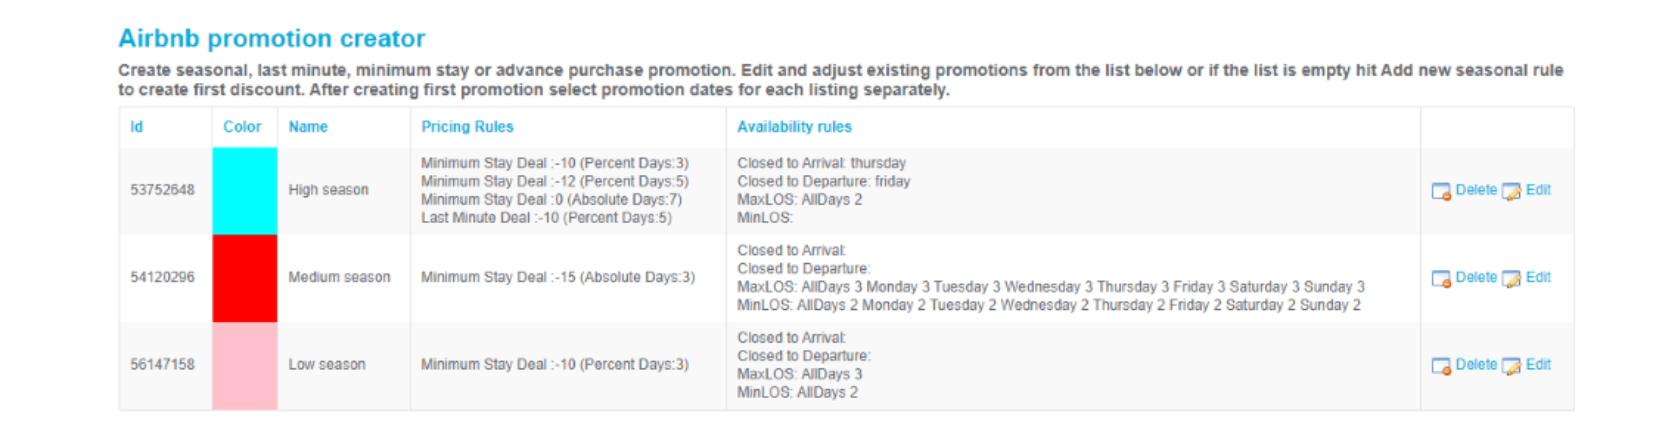1666x447 pixels.
Task: Select the red Medium season color swatch
Action: 245,278
